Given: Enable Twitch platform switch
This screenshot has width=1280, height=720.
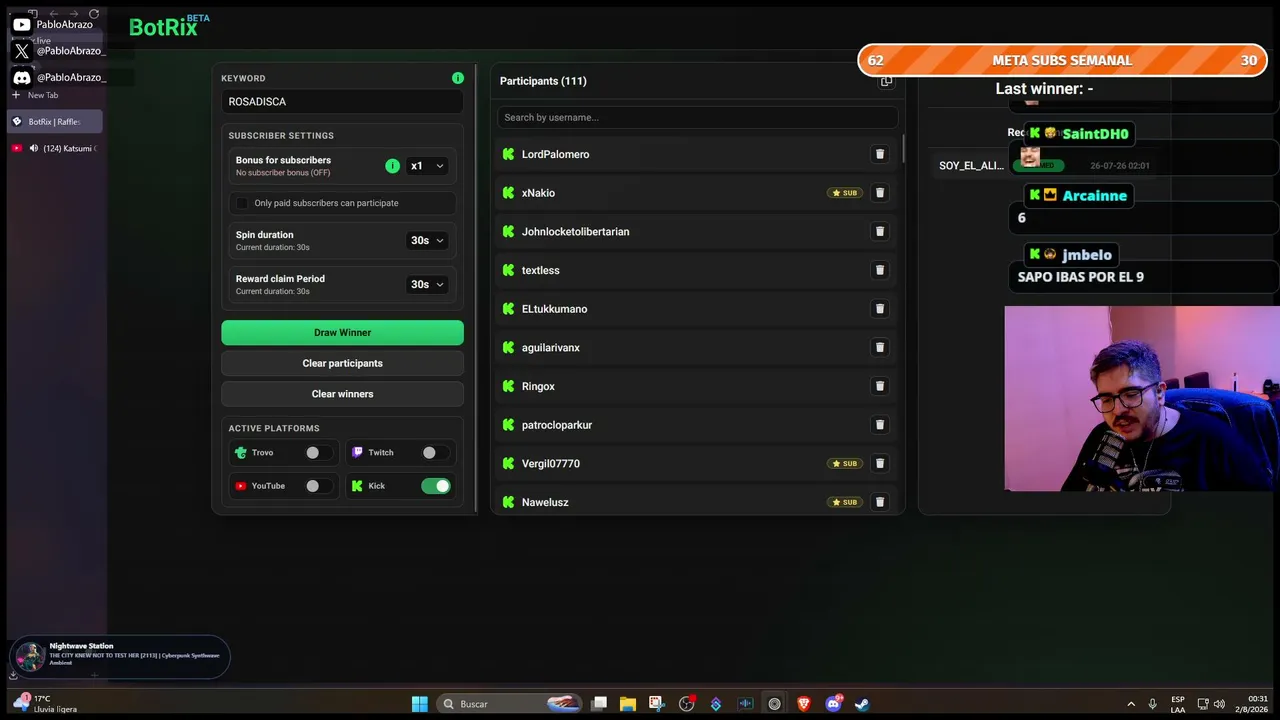Looking at the screenshot, I should point(434,453).
